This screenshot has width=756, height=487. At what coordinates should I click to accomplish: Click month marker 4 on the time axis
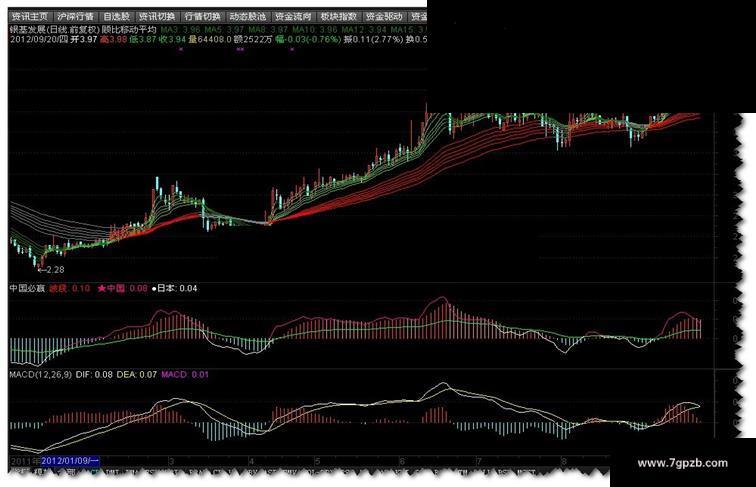pos(251,461)
